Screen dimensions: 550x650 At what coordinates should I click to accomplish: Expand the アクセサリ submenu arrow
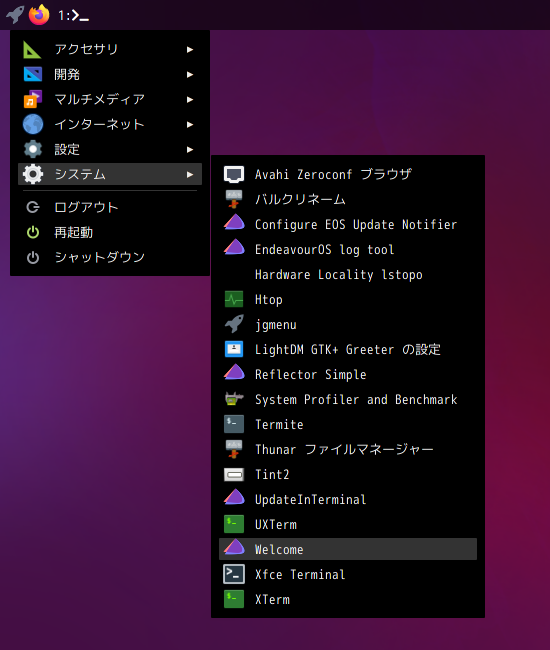pos(190,50)
